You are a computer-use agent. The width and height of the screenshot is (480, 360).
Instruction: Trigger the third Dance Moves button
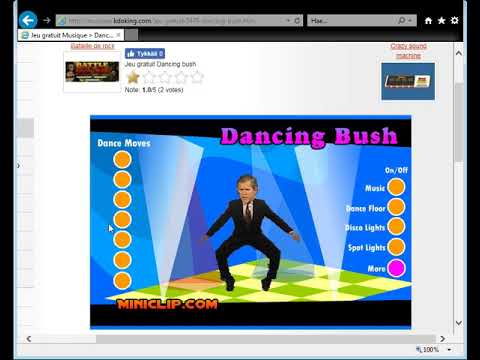122,200
